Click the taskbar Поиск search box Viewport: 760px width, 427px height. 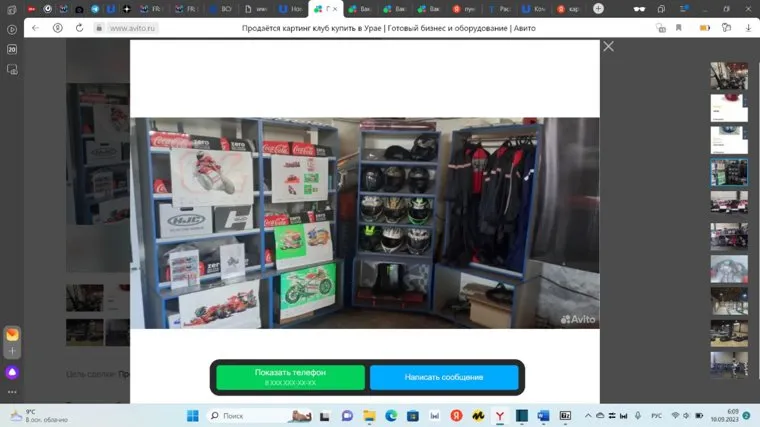pos(247,415)
